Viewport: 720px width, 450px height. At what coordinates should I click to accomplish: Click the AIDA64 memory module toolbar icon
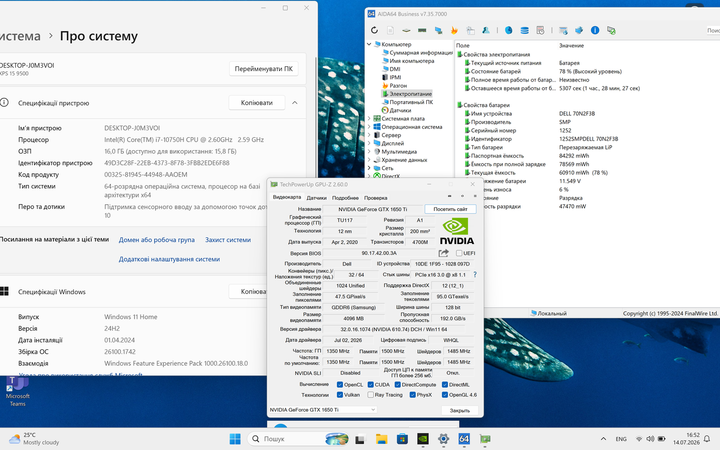click(x=422, y=30)
